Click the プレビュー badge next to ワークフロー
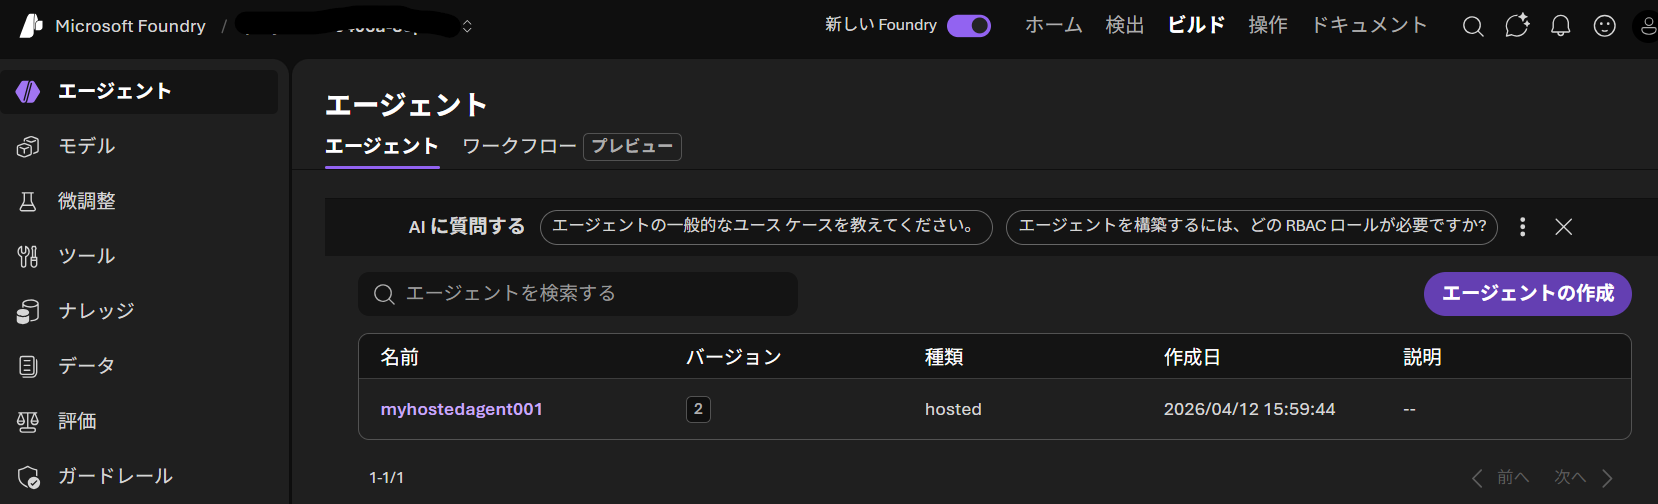The width and height of the screenshot is (1658, 504). point(632,147)
